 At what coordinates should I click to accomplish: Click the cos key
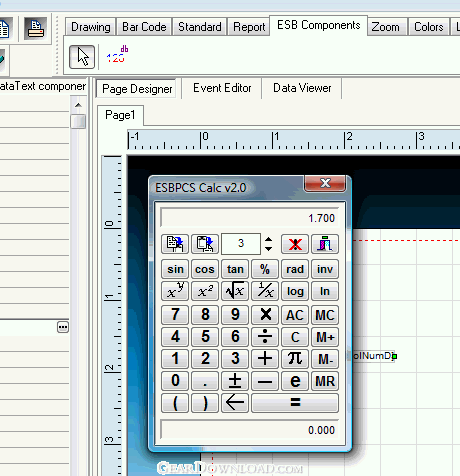tap(205, 269)
